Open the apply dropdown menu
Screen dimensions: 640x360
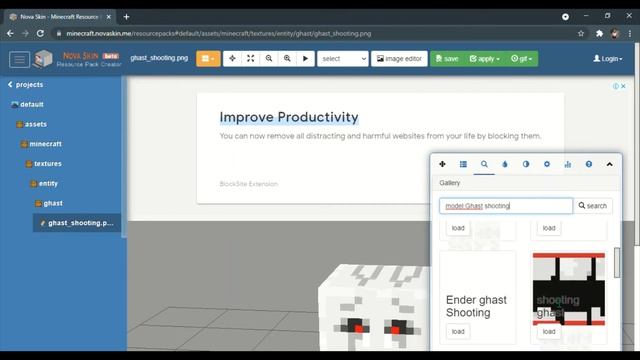click(x=484, y=59)
